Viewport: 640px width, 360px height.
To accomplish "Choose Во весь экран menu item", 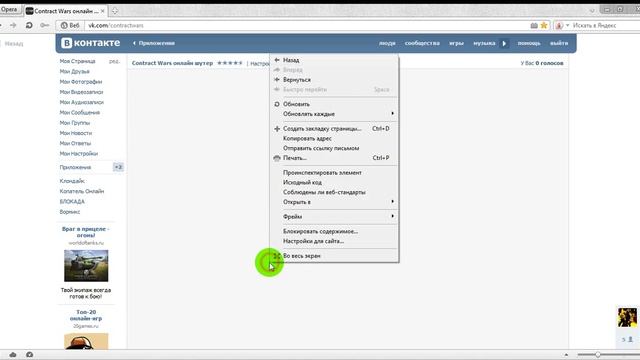I will click(x=334, y=256).
